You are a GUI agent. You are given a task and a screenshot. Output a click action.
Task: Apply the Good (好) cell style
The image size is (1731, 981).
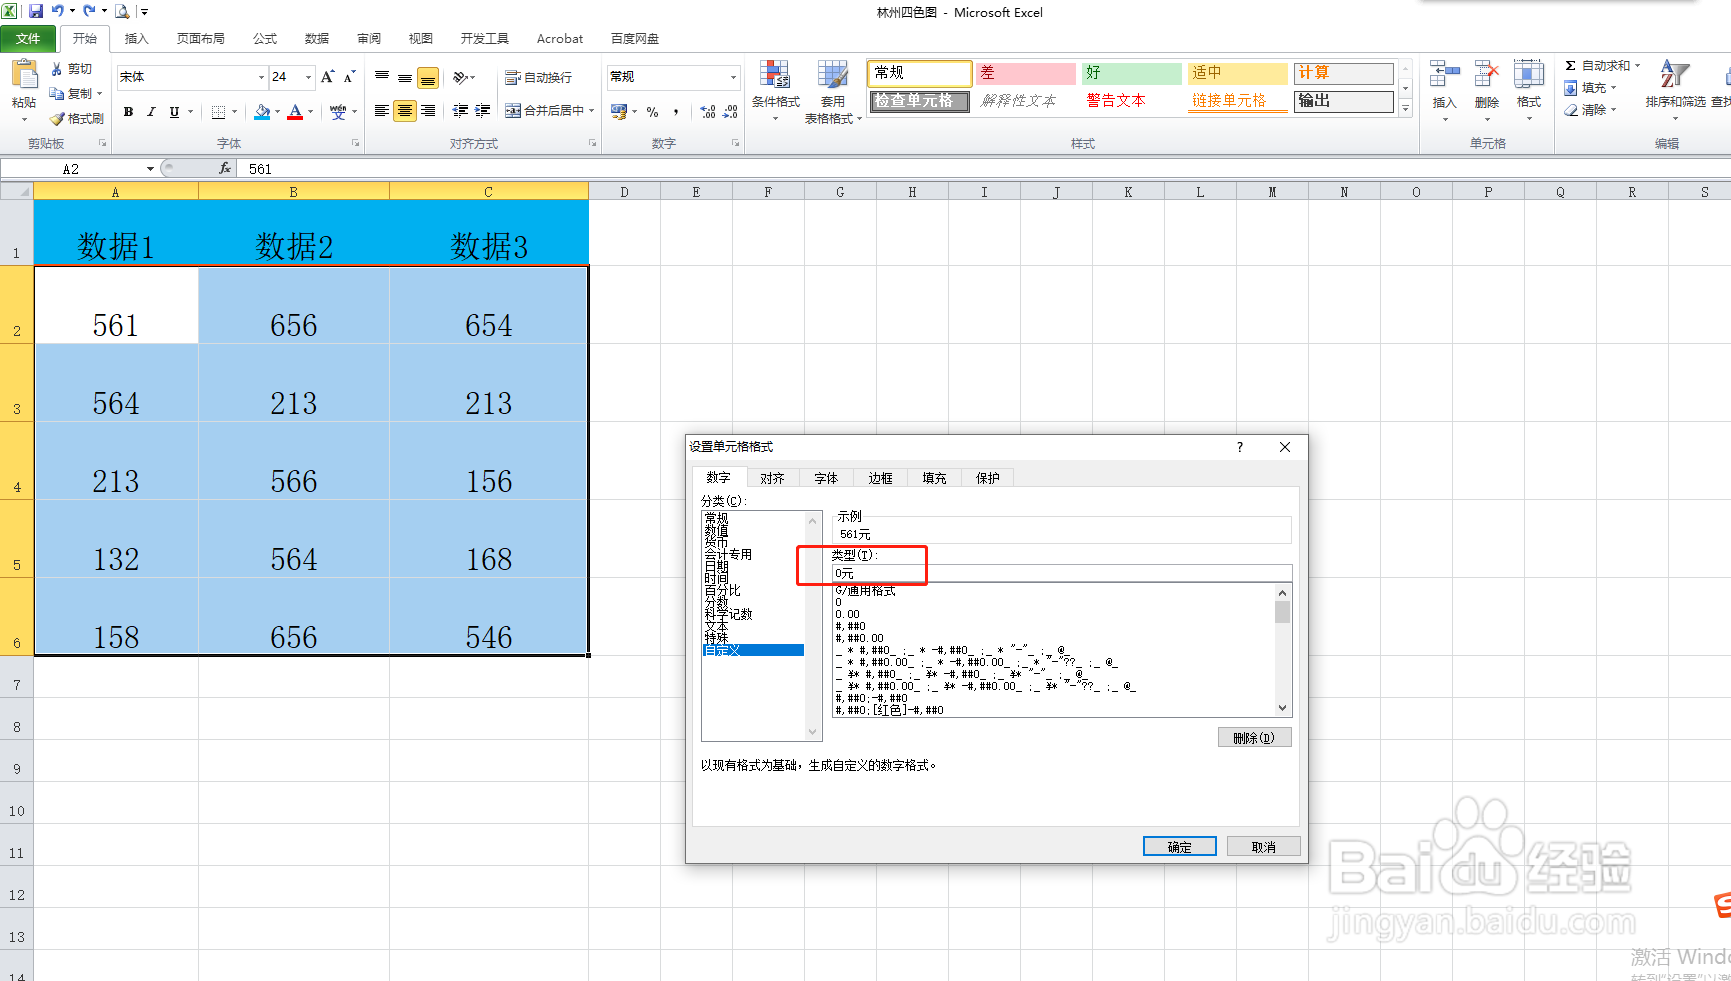click(x=1132, y=73)
